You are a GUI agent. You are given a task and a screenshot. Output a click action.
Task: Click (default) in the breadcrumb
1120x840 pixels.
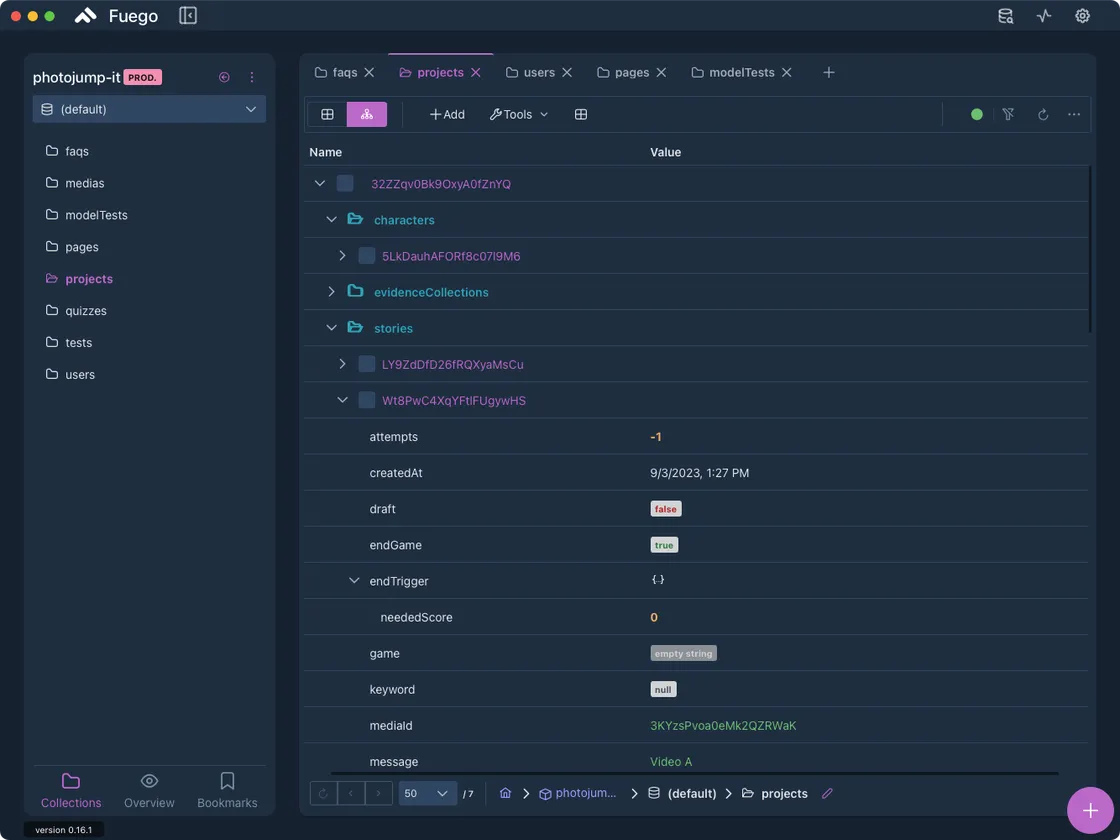682,794
